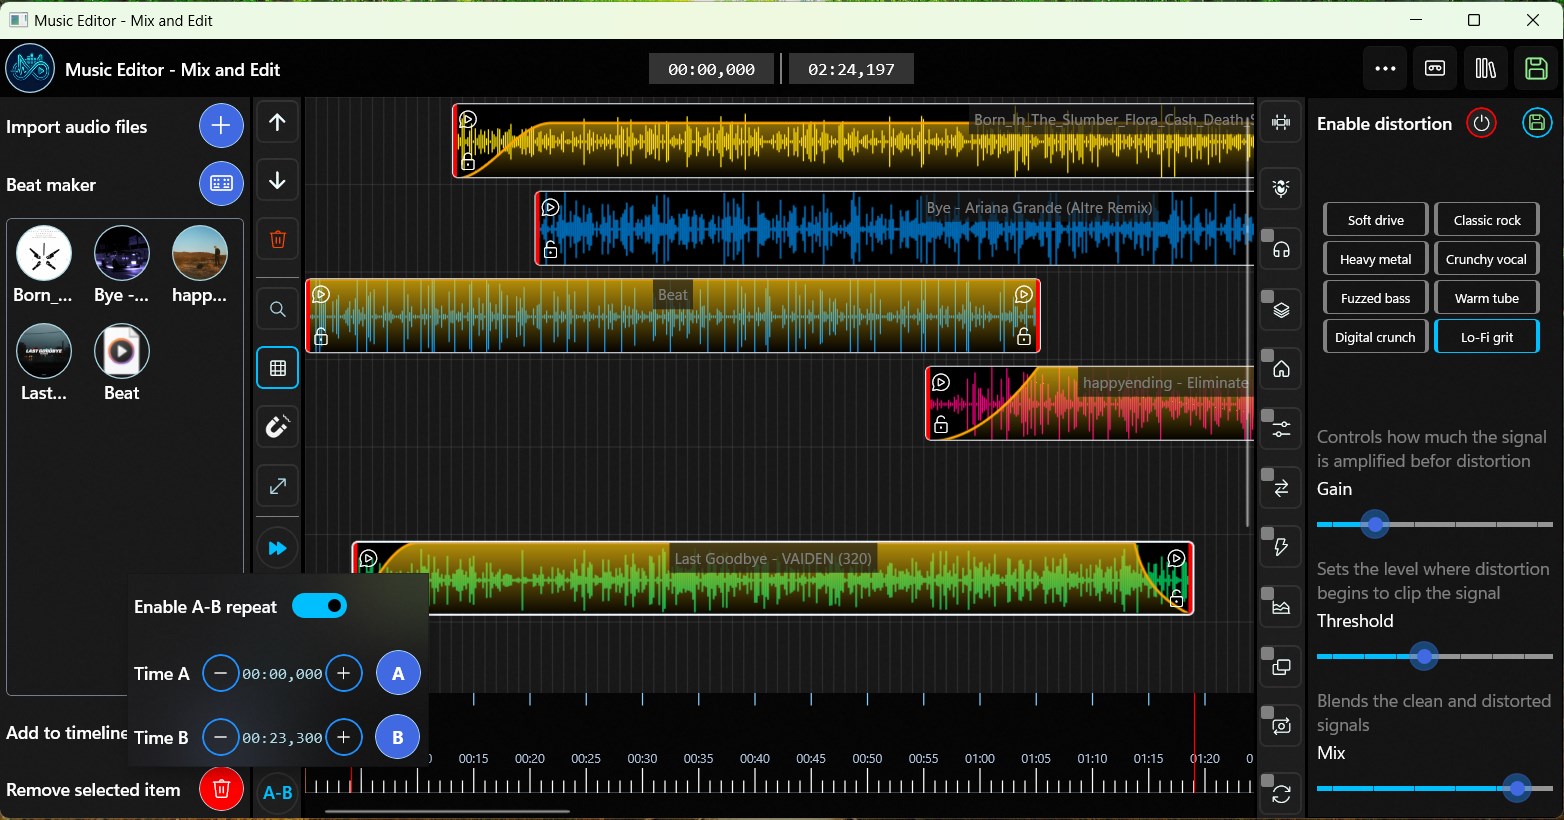Open the zoom search tool
The width and height of the screenshot is (1564, 820).
pyautogui.click(x=277, y=309)
